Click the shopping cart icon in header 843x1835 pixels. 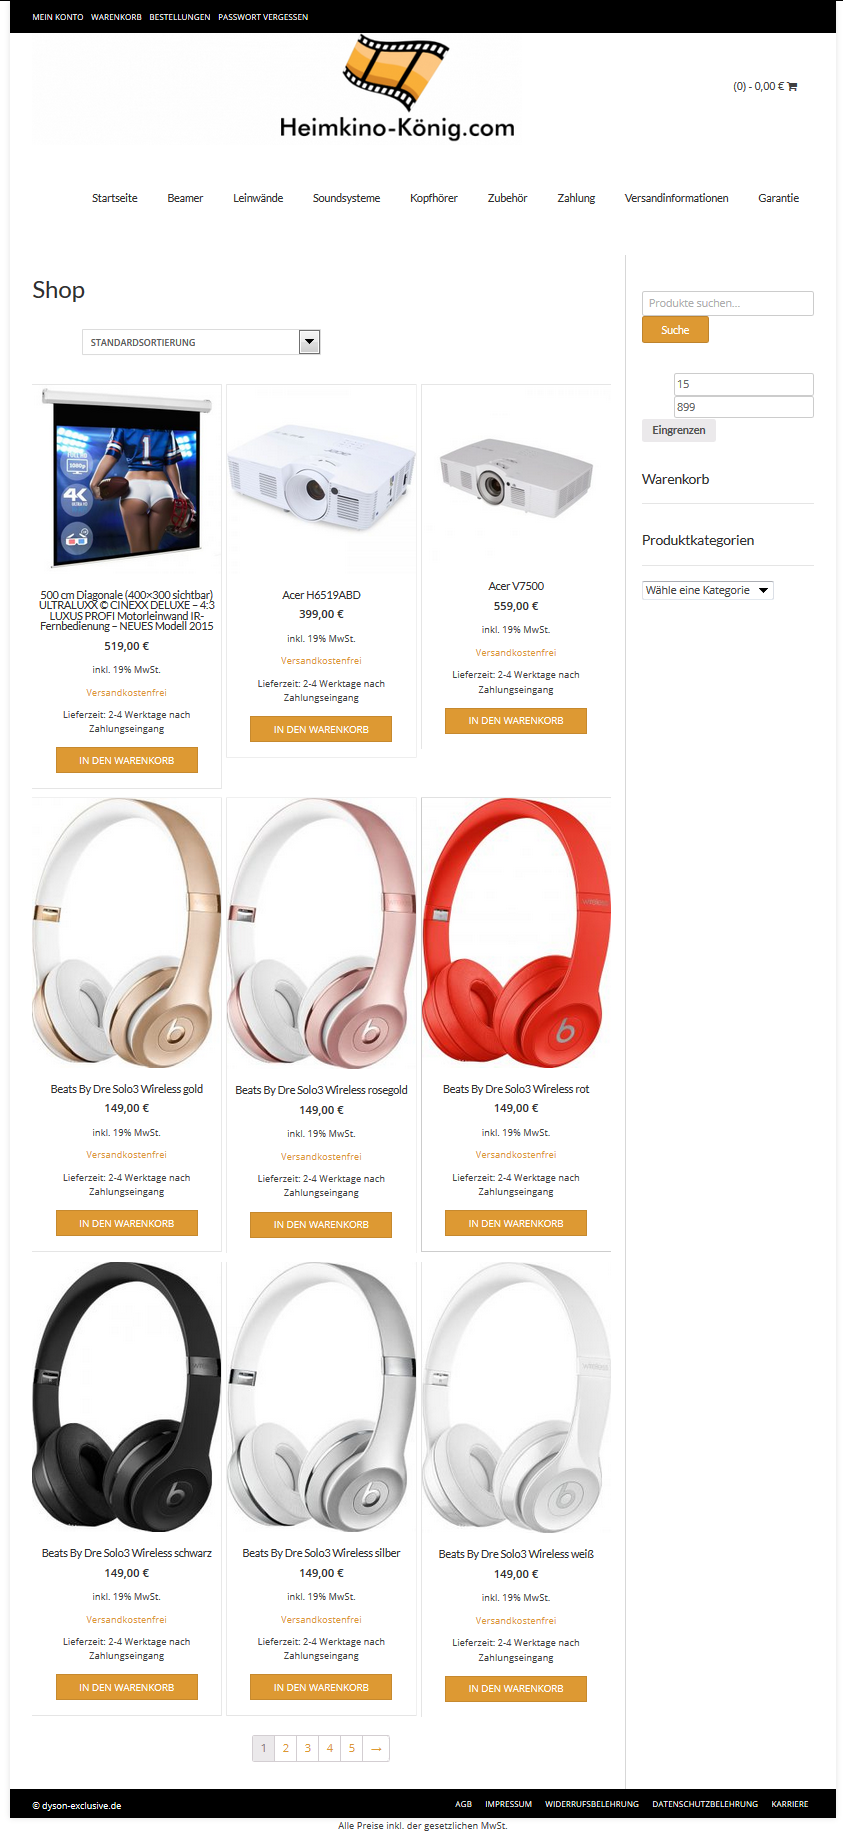point(792,87)
